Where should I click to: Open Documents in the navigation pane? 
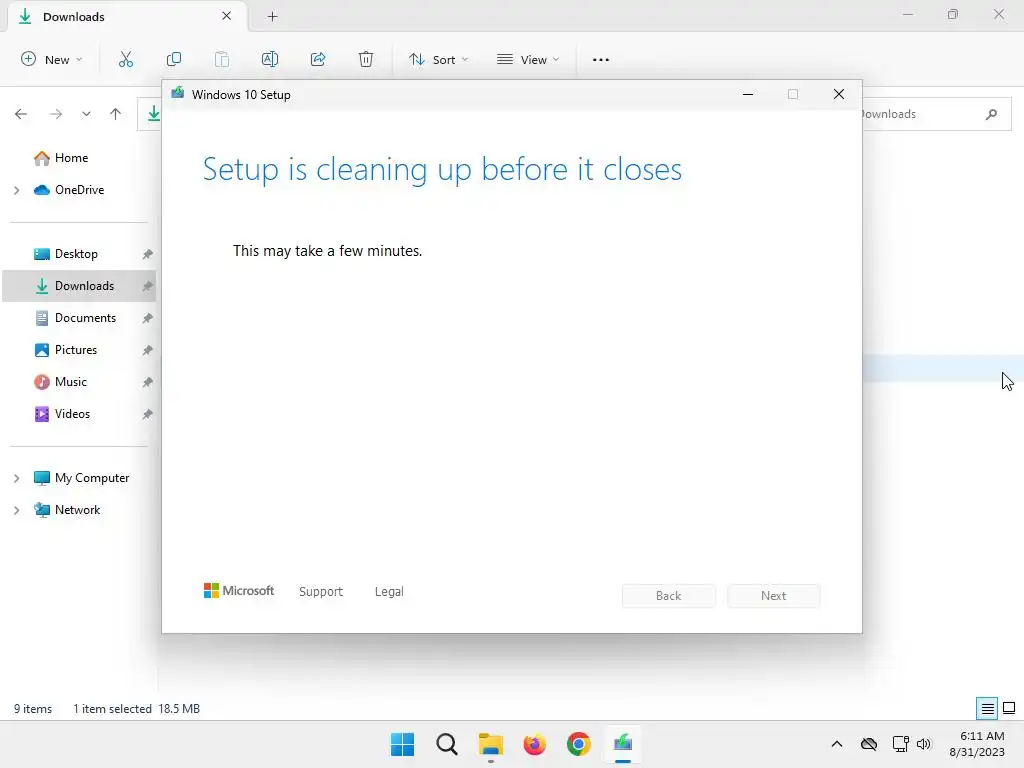85,318
